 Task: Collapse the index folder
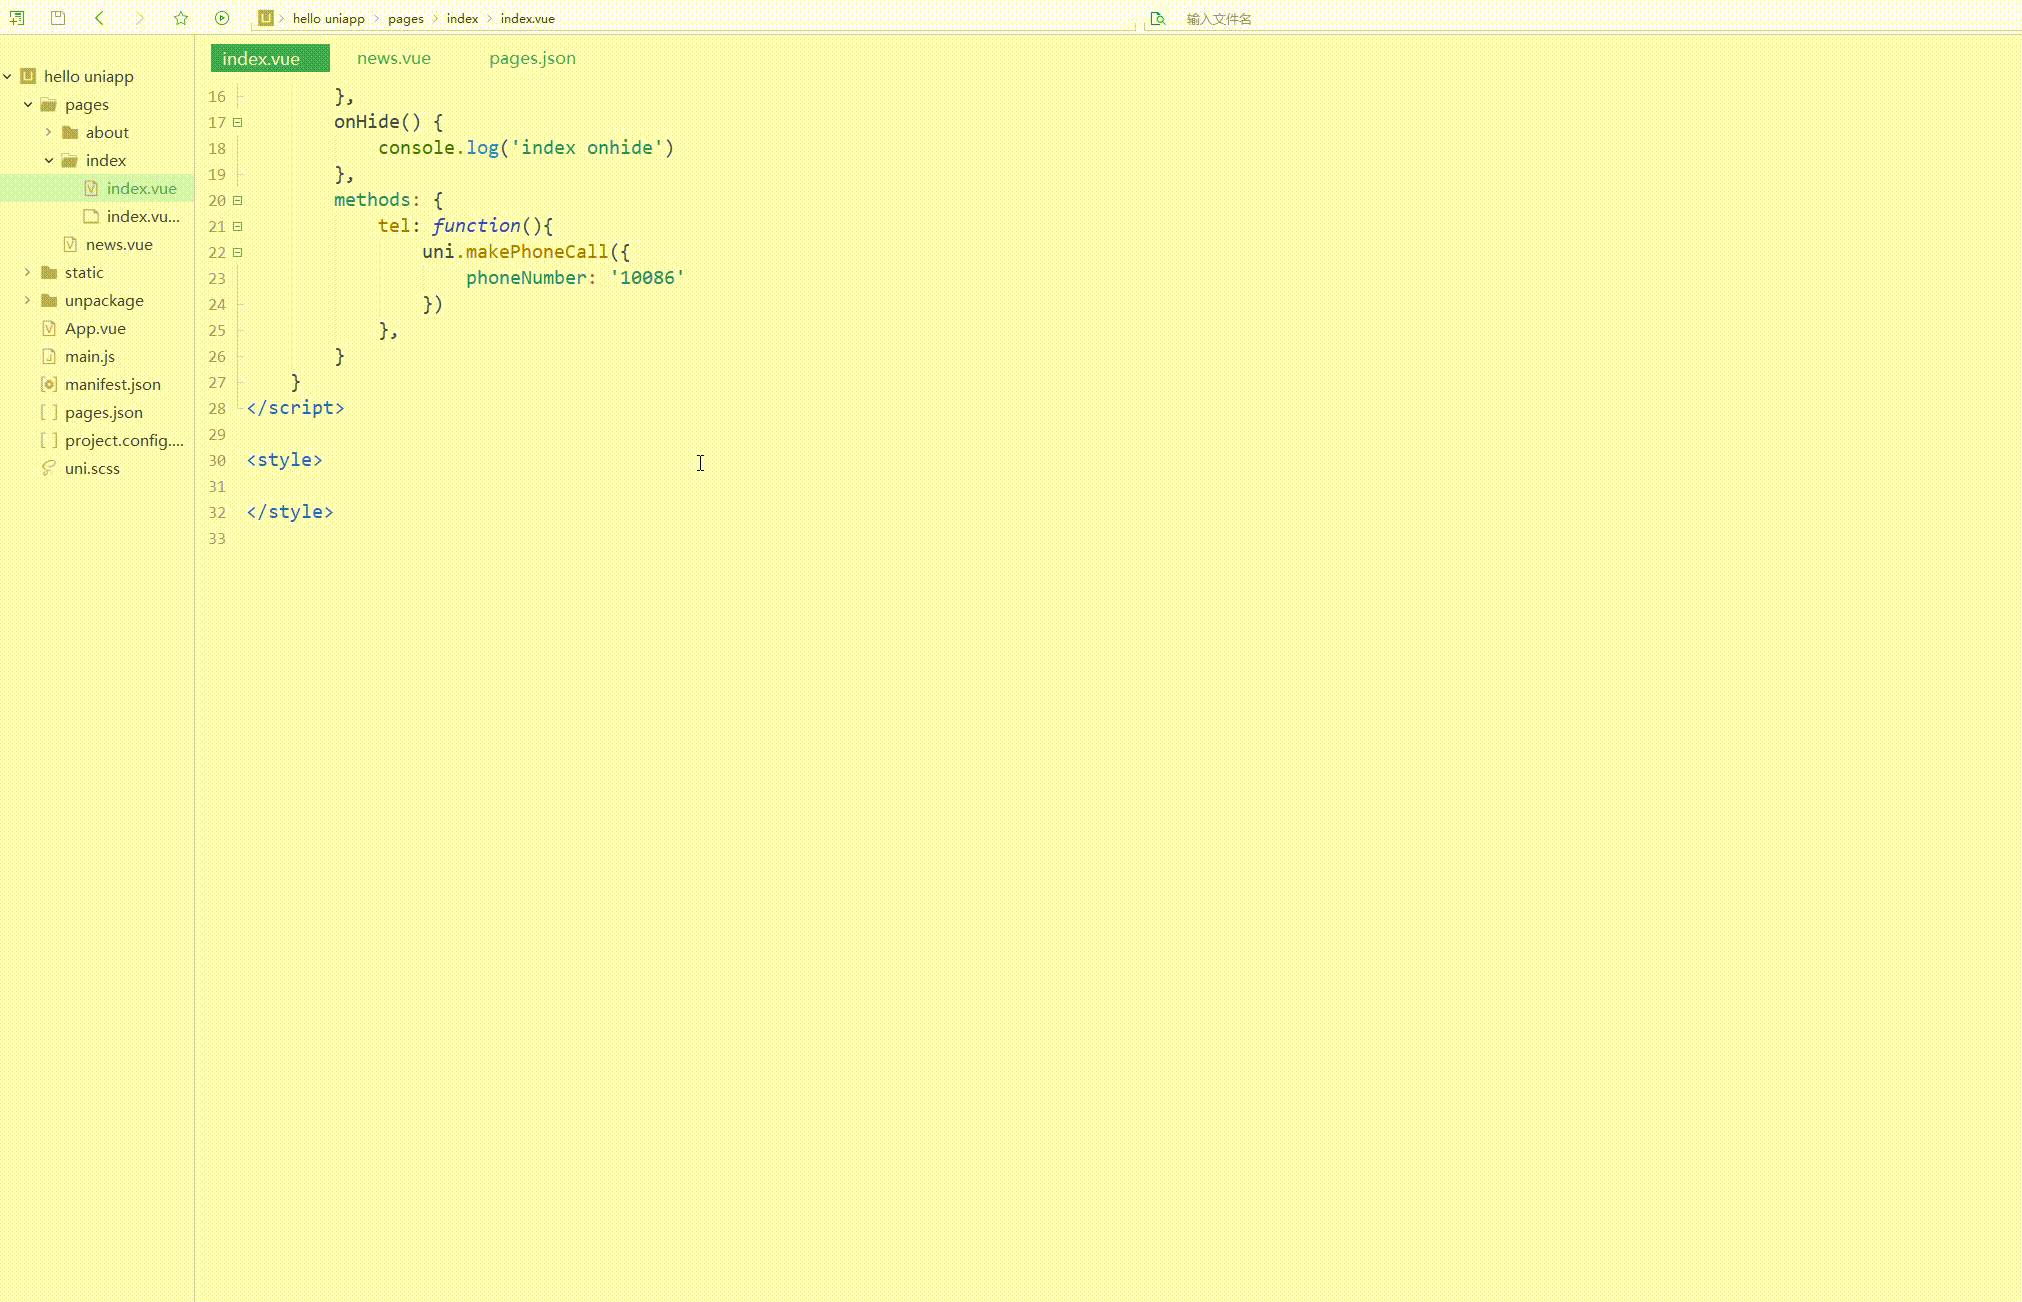click(48, 160)
